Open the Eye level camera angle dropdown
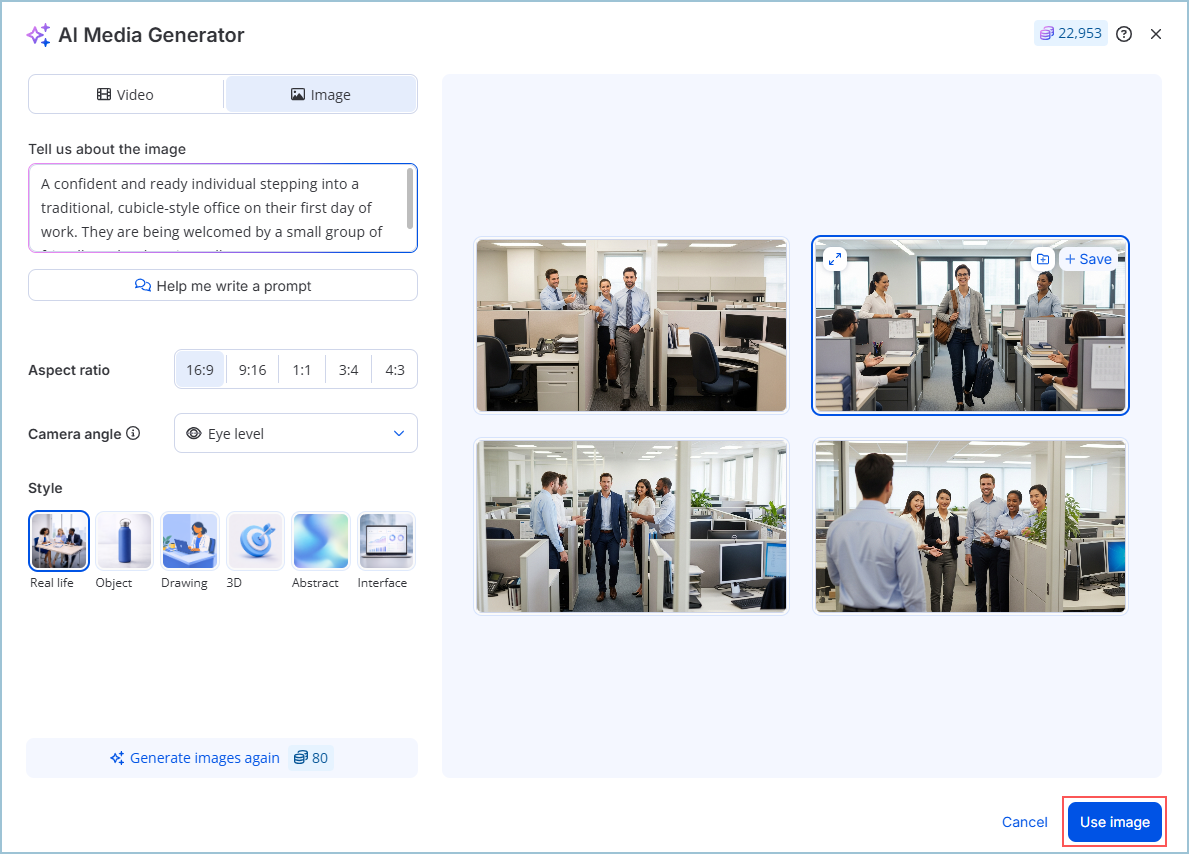 pyautogui.click(x=296, y=434)
